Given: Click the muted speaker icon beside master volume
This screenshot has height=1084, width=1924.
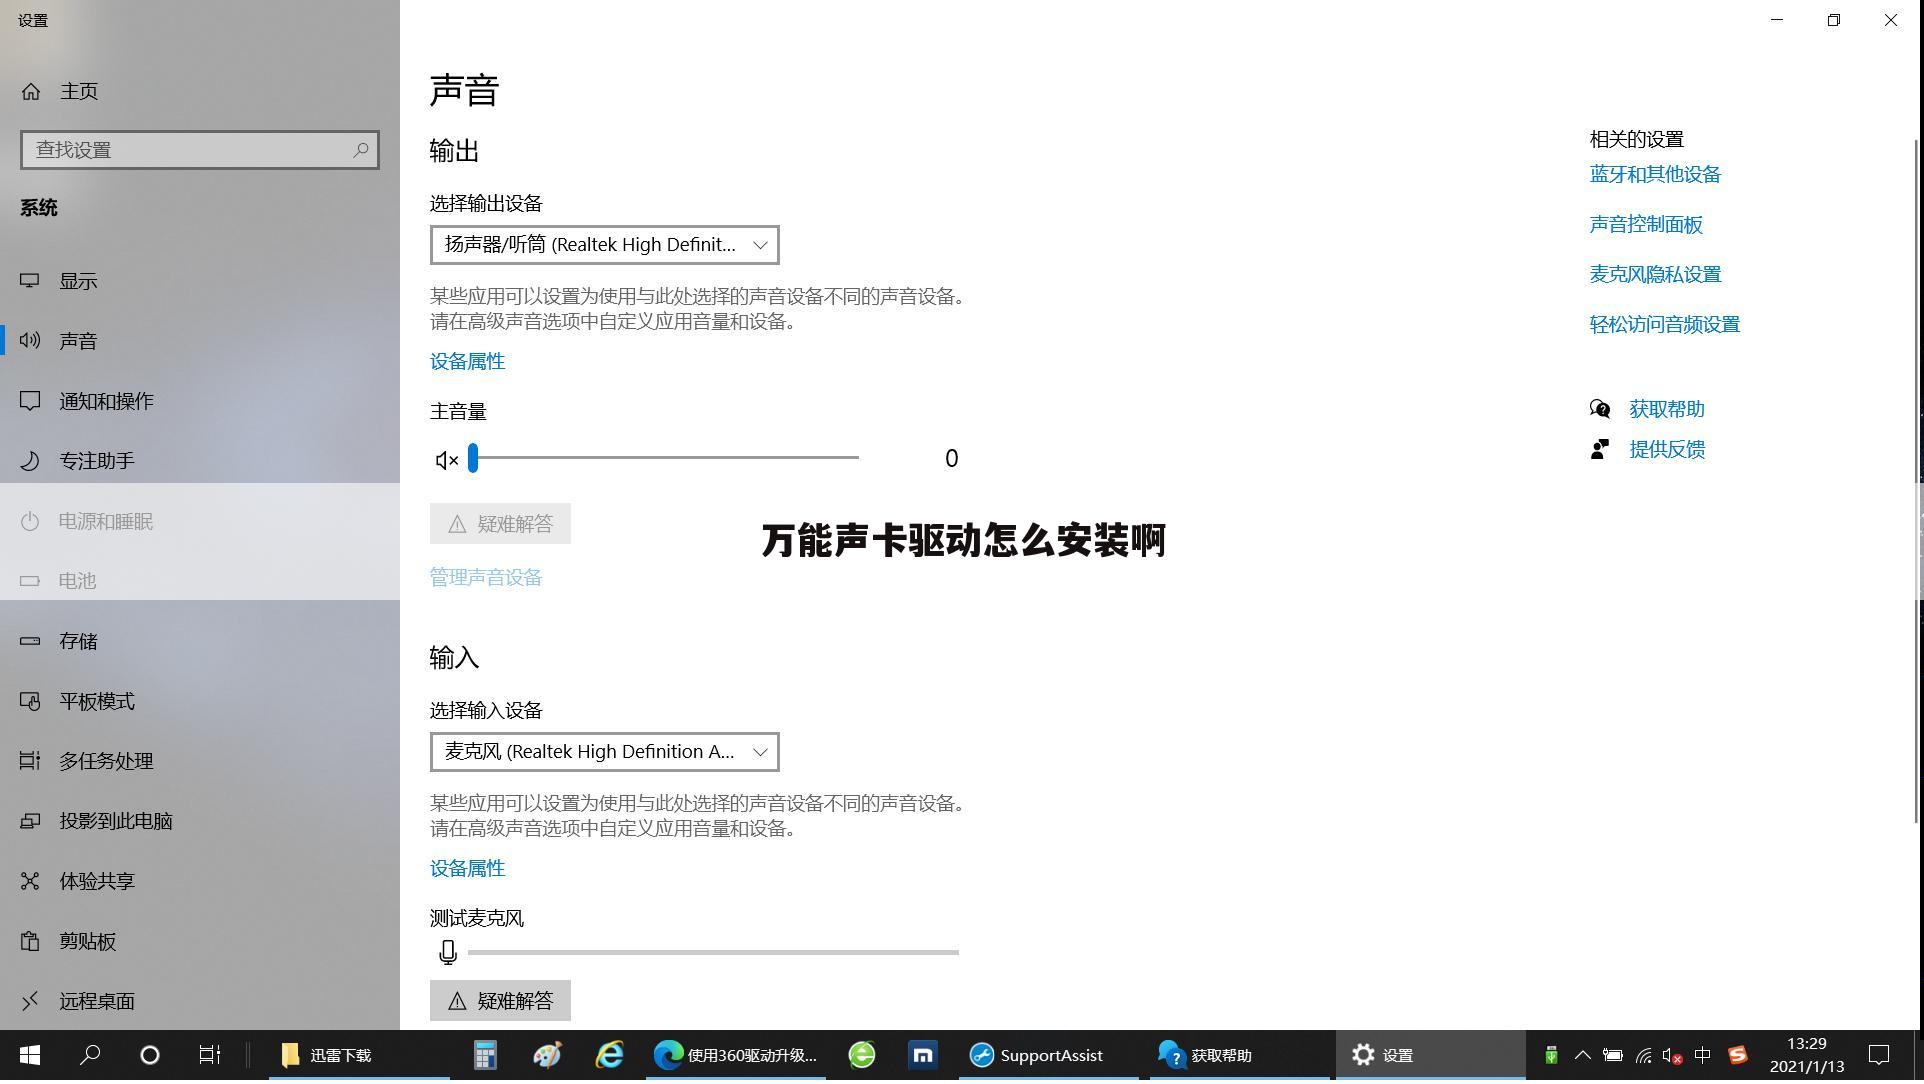Looking at the screenshot, I should click(x=446, y=460).
